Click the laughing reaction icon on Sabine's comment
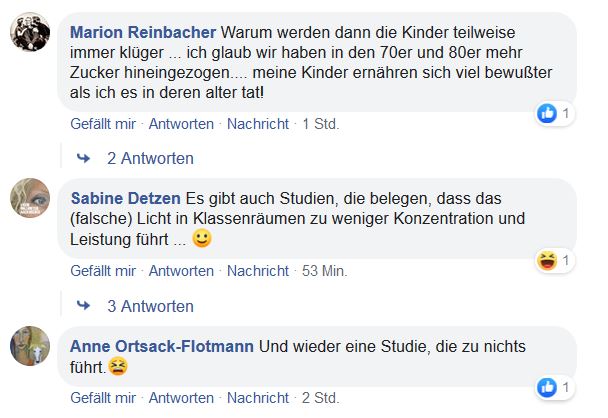Viewport: 608px width, 418px height. [547, 261]
